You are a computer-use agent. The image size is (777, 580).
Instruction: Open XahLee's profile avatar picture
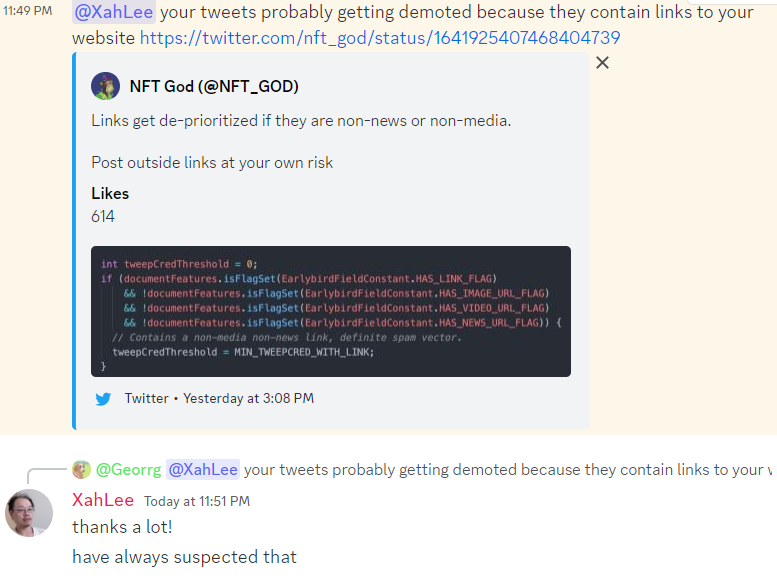tap(29, 513)
